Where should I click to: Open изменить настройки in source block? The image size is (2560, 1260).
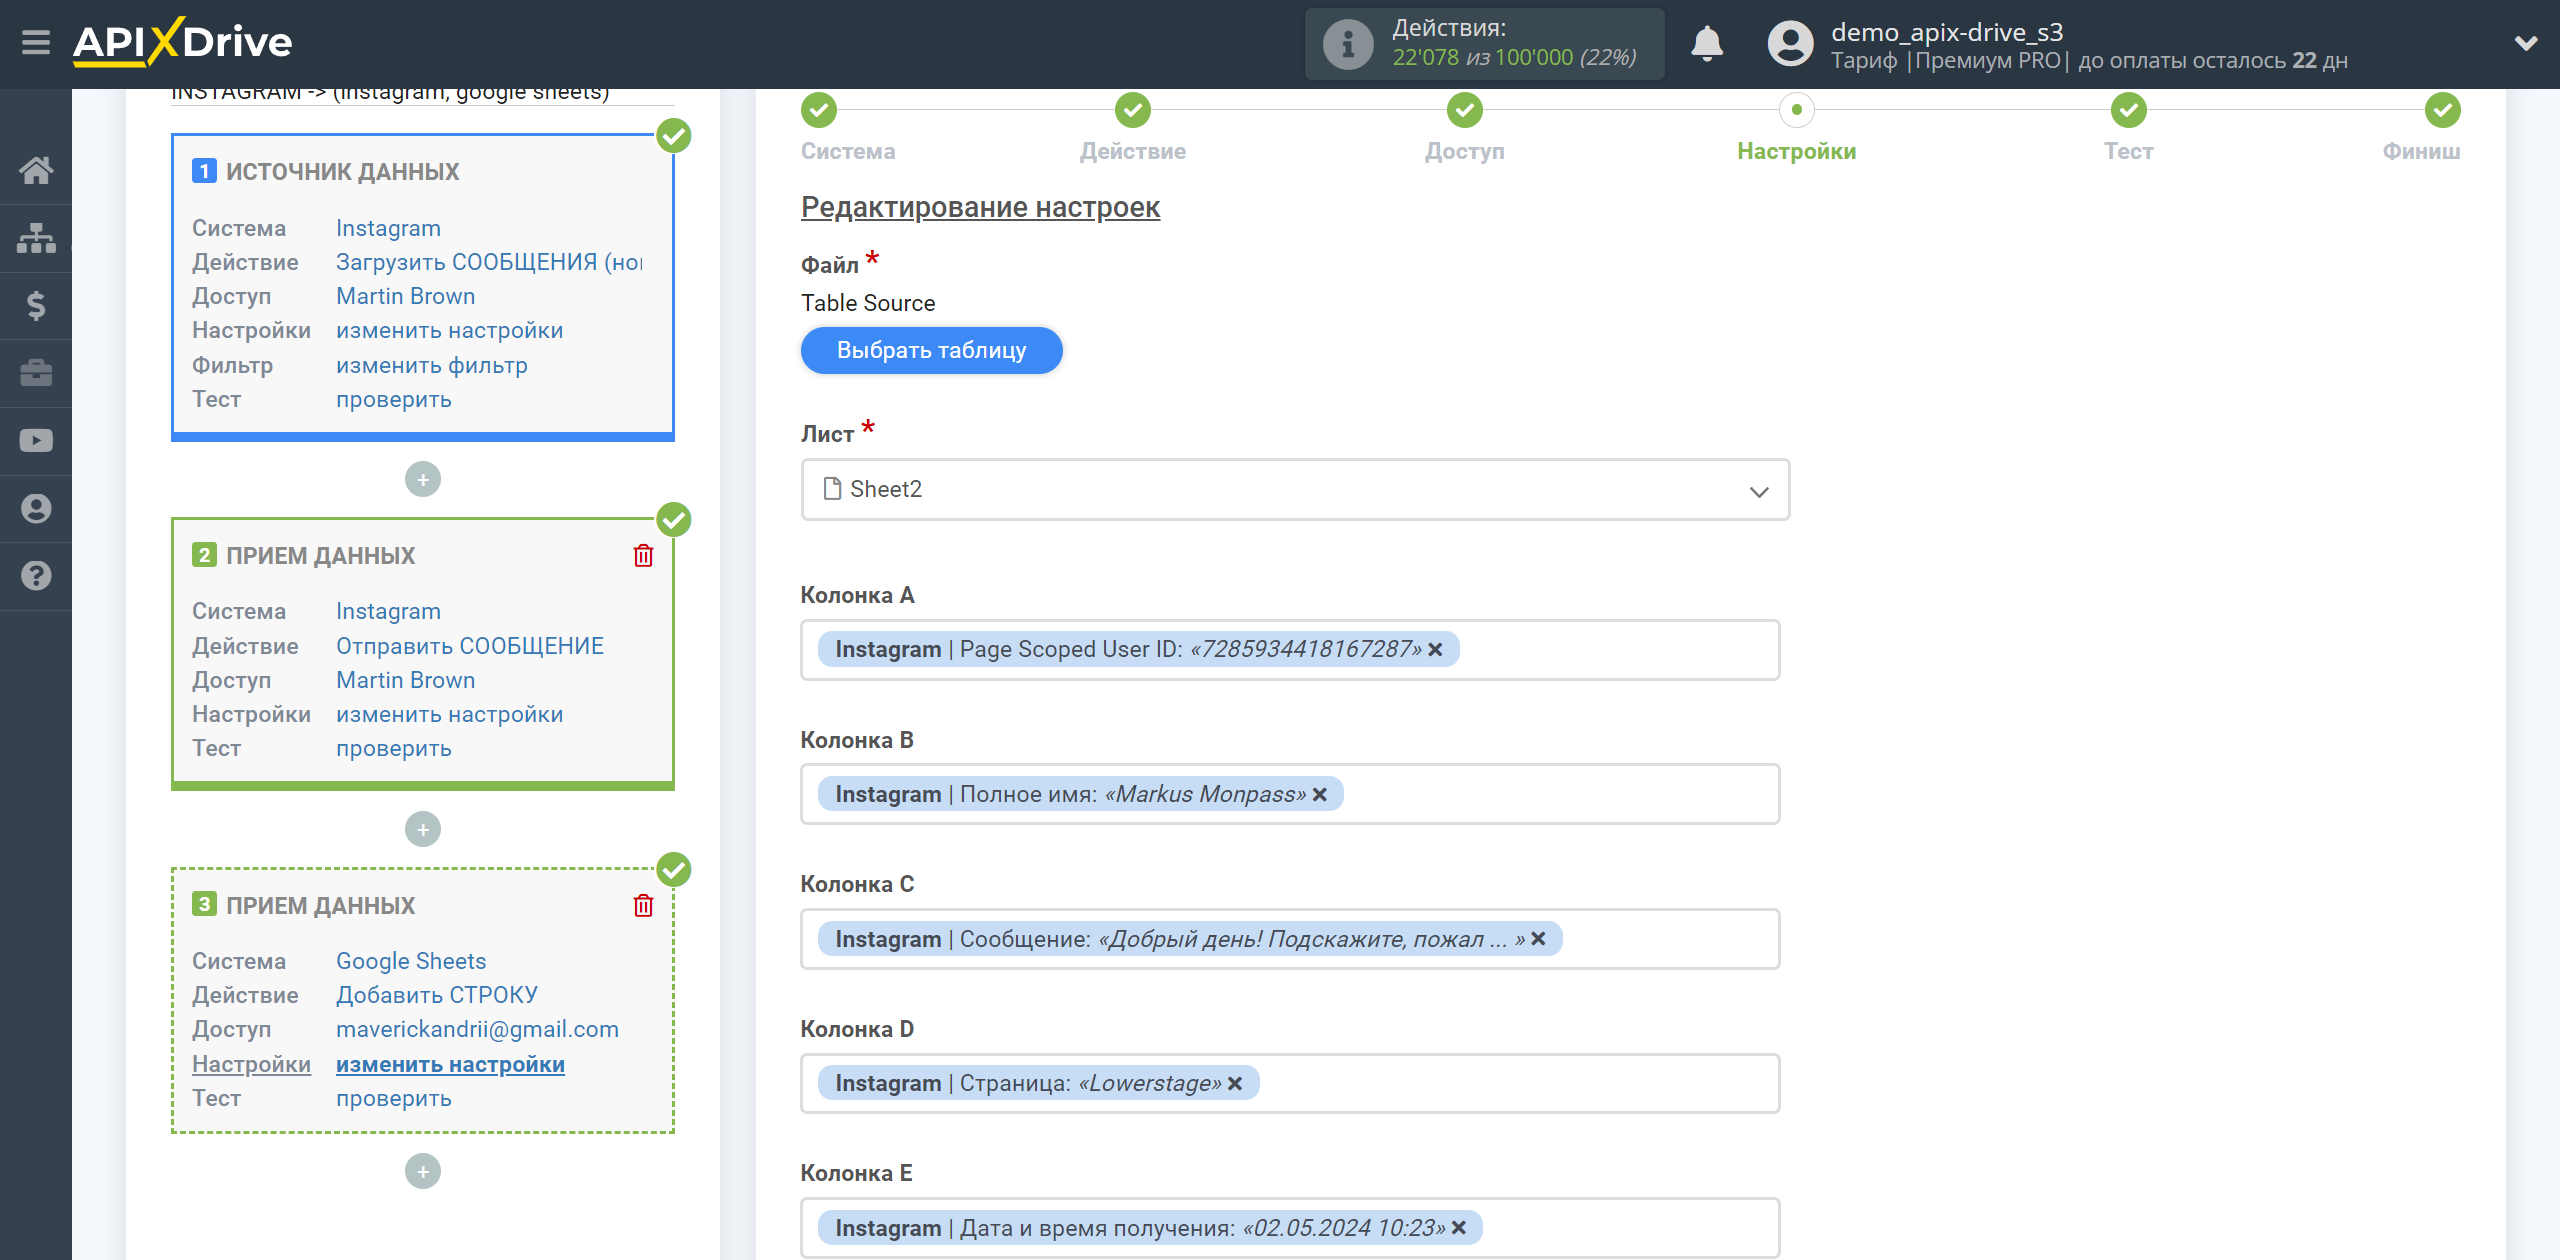pos(449,331)
